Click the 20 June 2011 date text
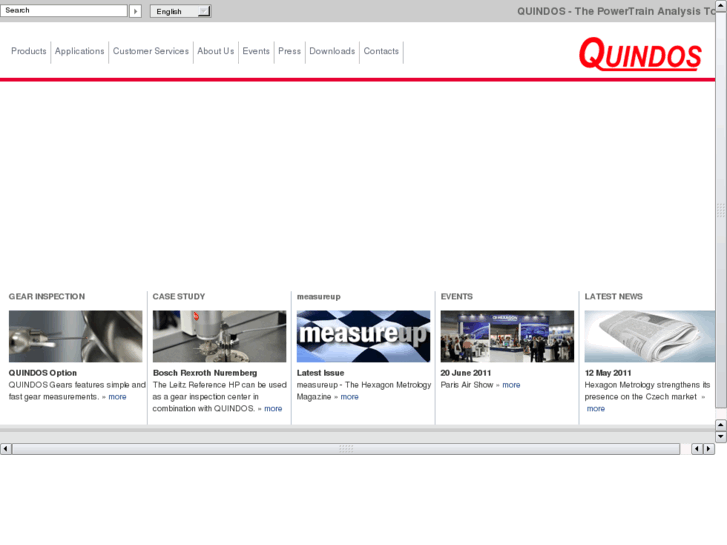 (466, 373)
